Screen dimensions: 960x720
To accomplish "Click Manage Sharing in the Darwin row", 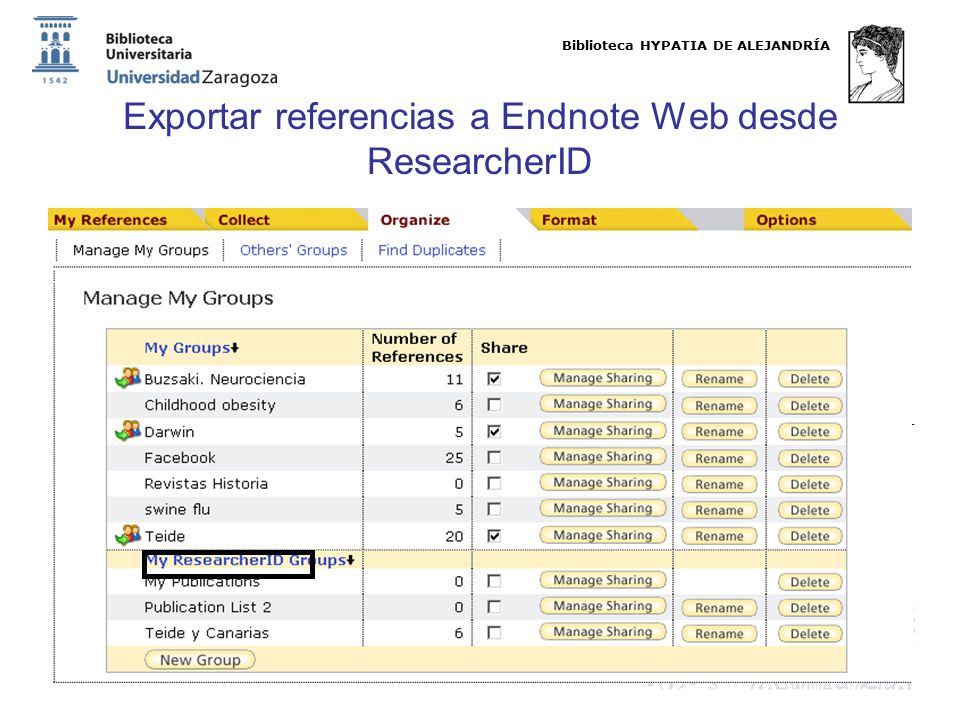I will (x=603, y=430).
